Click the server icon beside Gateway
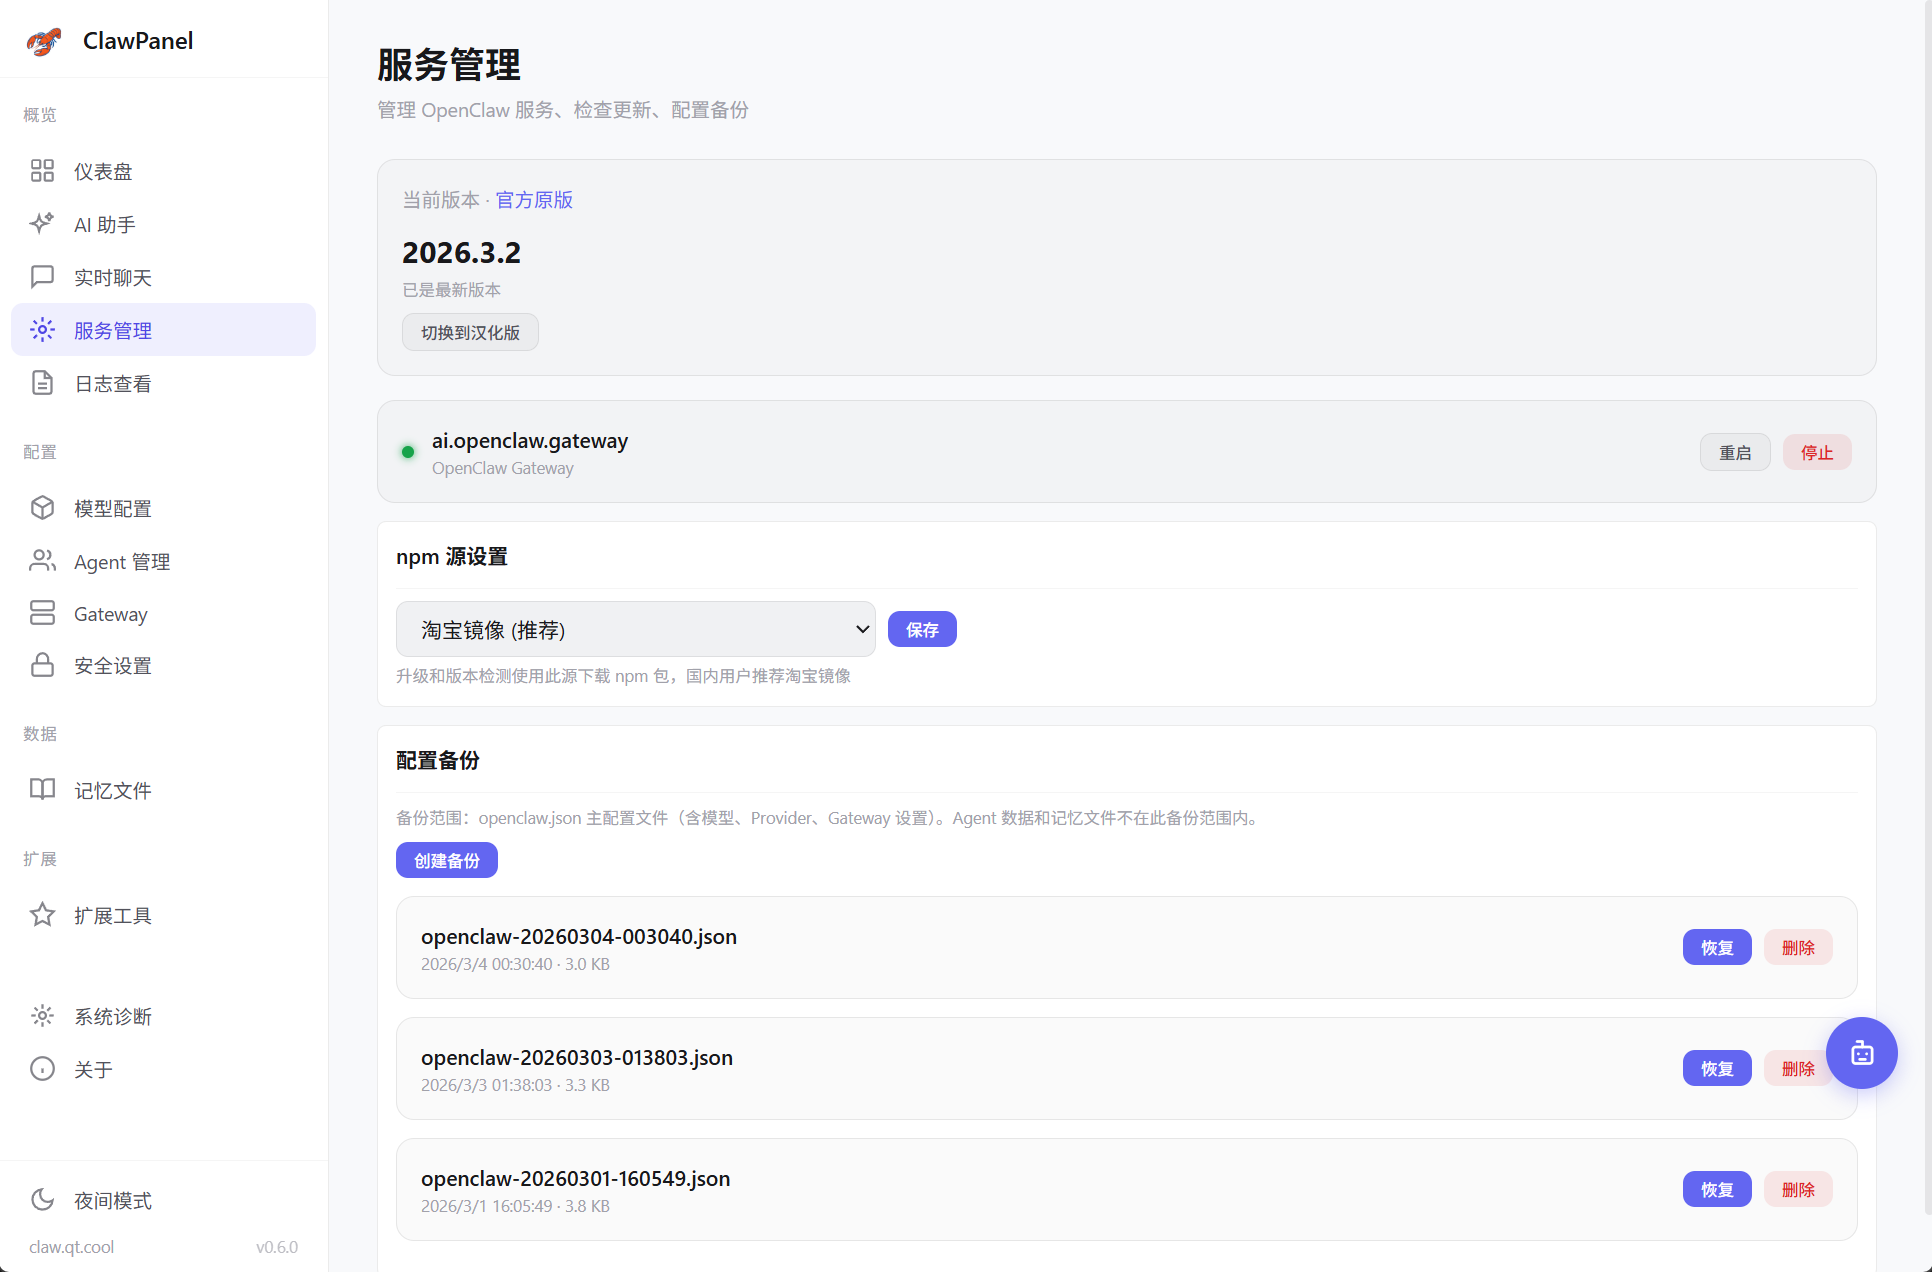 [x=42, y=613]
